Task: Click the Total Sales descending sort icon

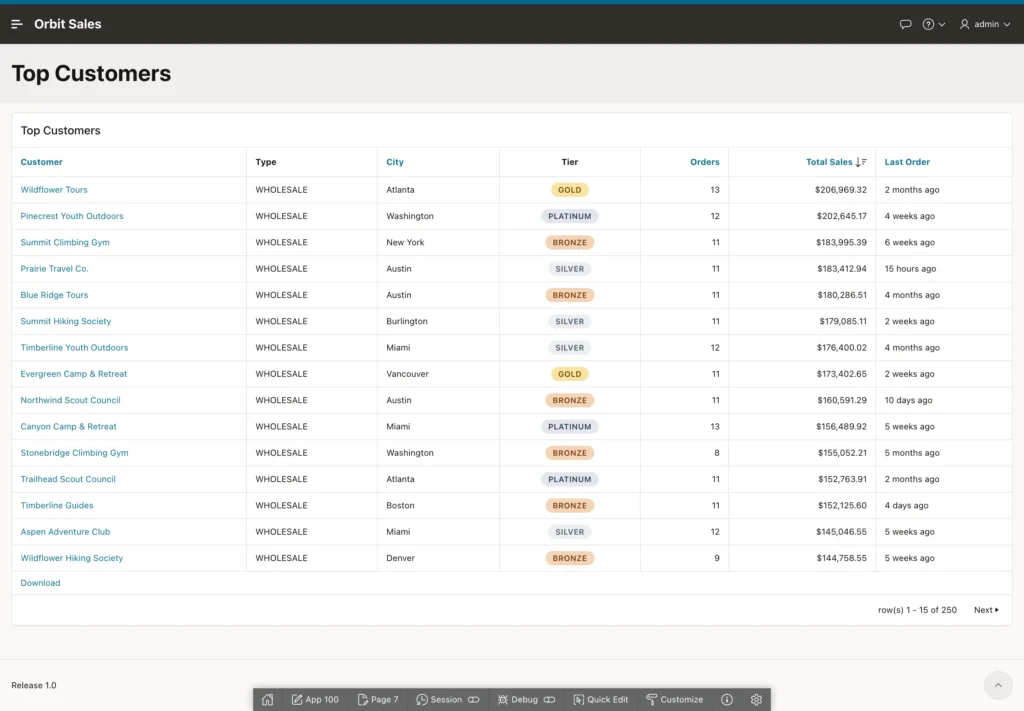Action: tap(861, 162)
